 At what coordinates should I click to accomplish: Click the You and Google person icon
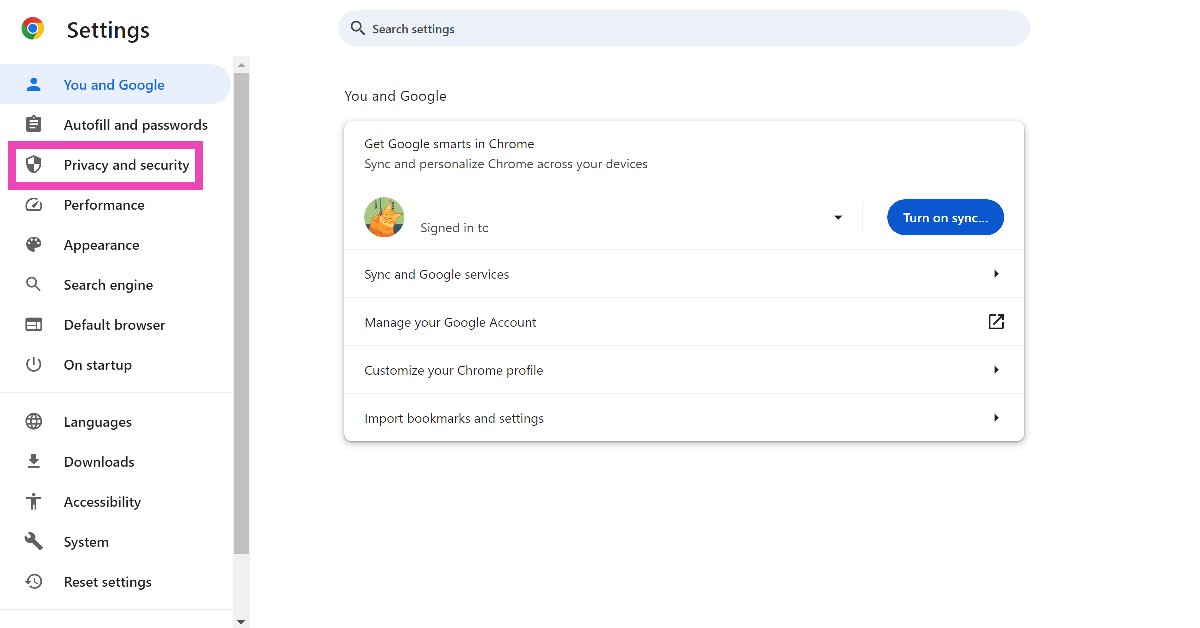34,85
